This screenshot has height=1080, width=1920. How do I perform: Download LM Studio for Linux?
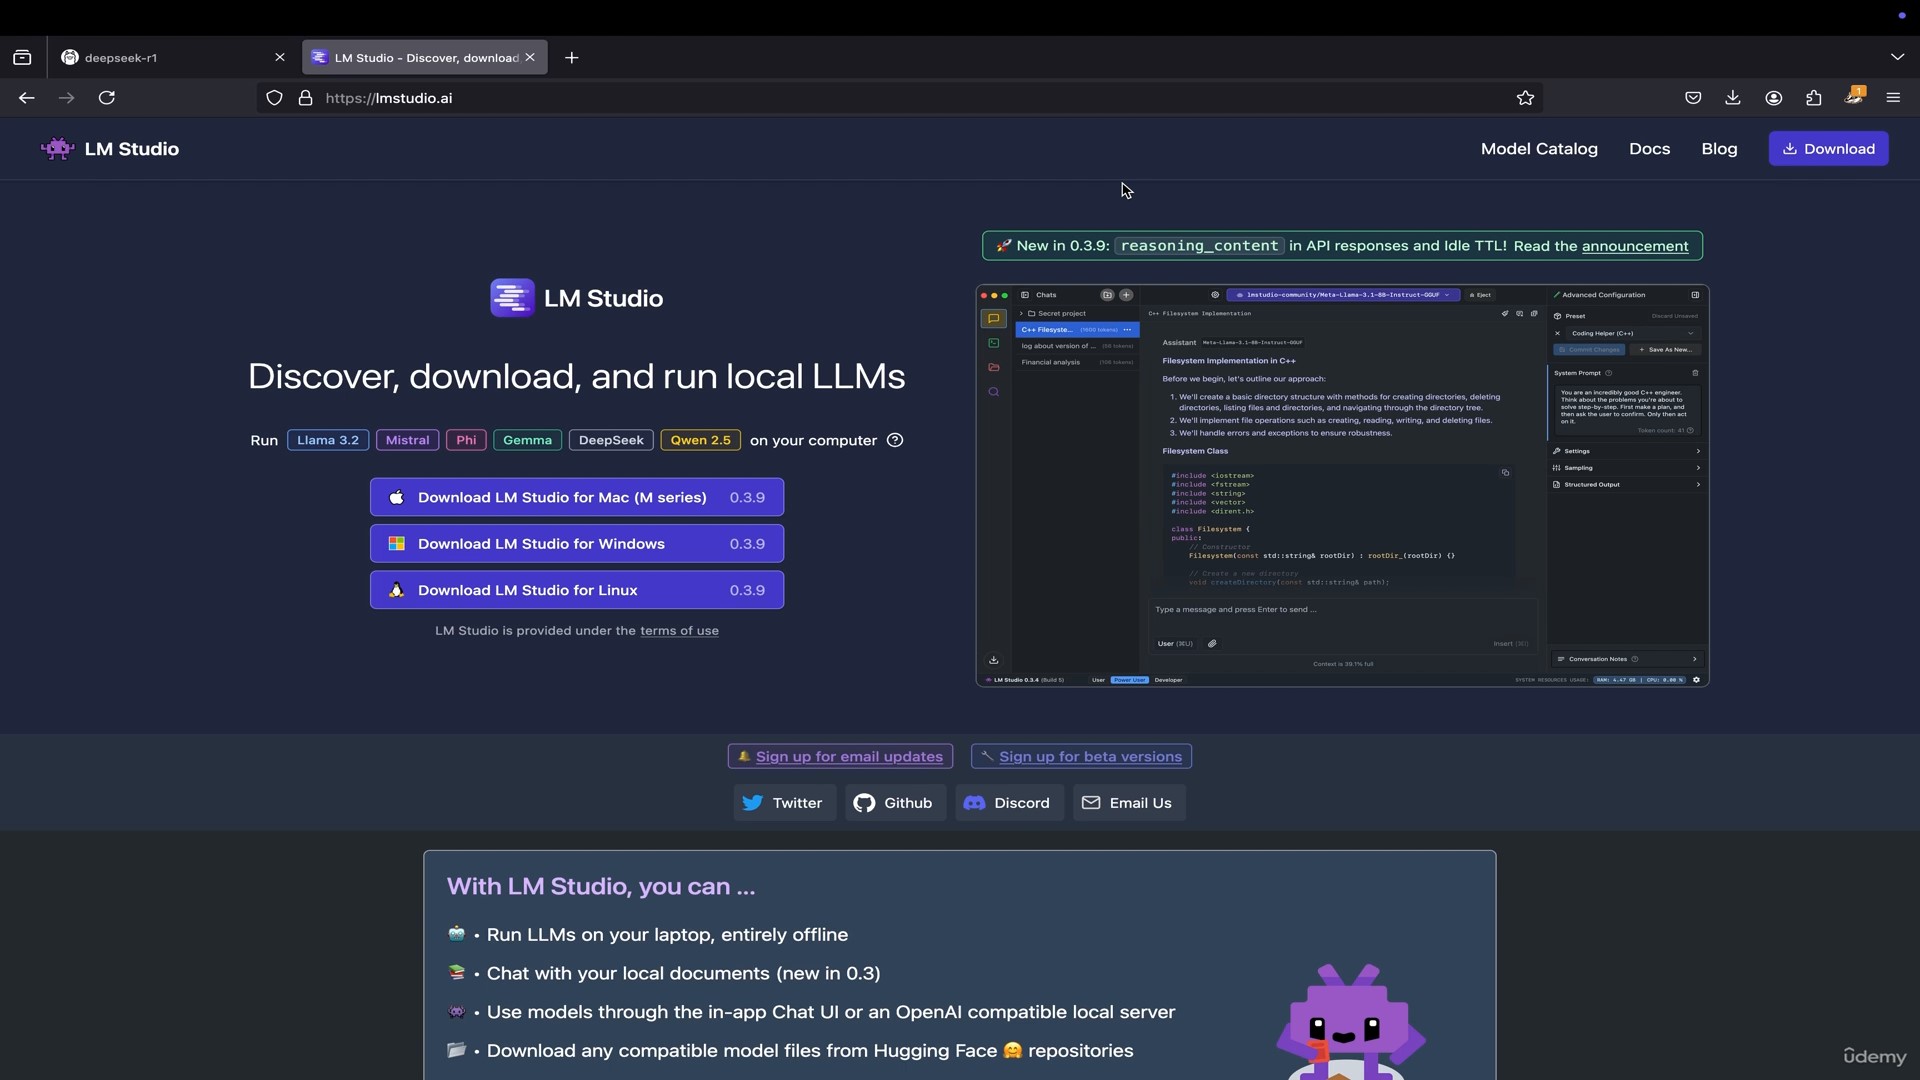[x=577, y=590]
